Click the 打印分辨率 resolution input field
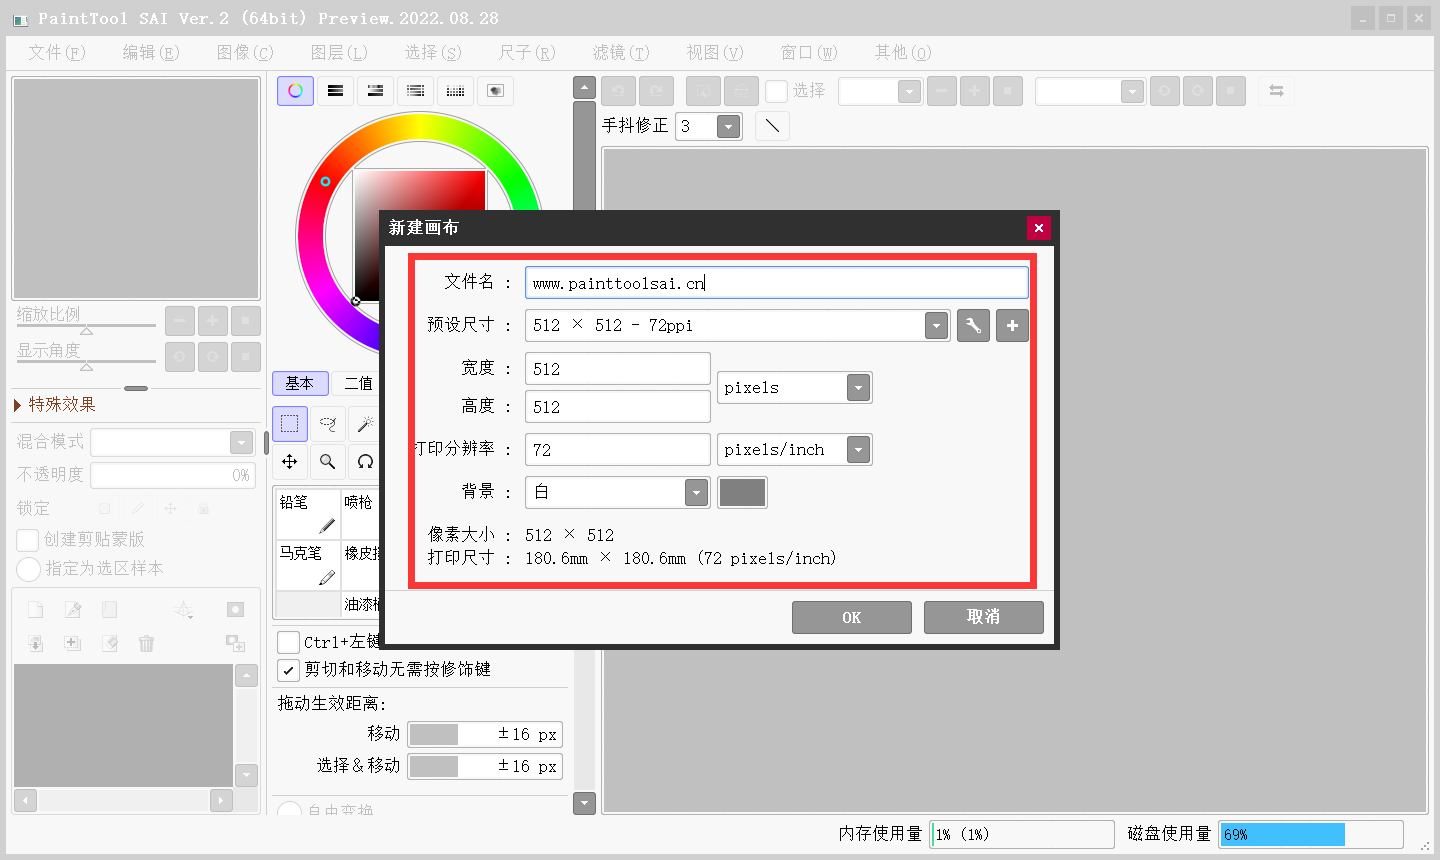Screen dimensions: 1440x860 click(618, 450)
